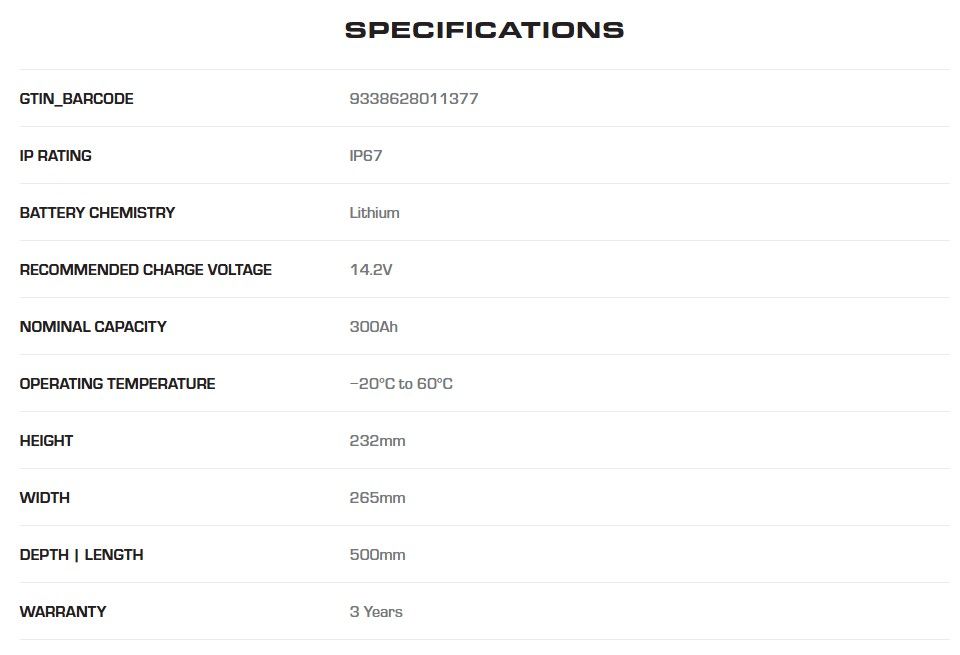The height and width of the screenshot is (655, 960).
Task: Click the RECOMMENDED CHARGE VOLTAGE label
Action: click(145, 270)
